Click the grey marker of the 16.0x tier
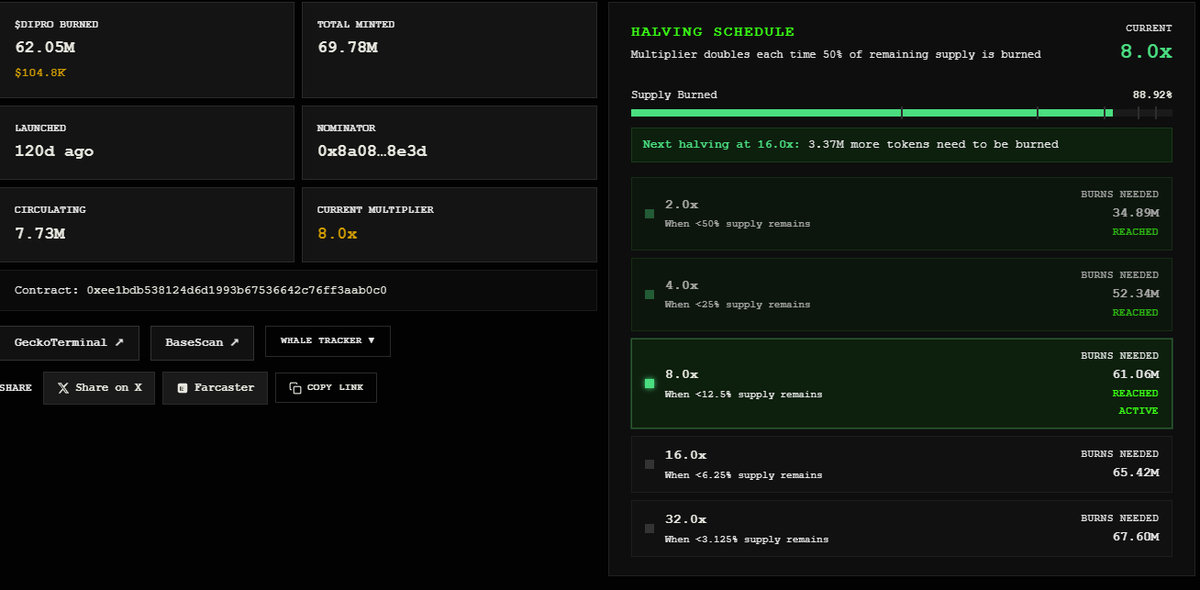The height and width of the screenshot is (590, 1200). click(650, 464)
